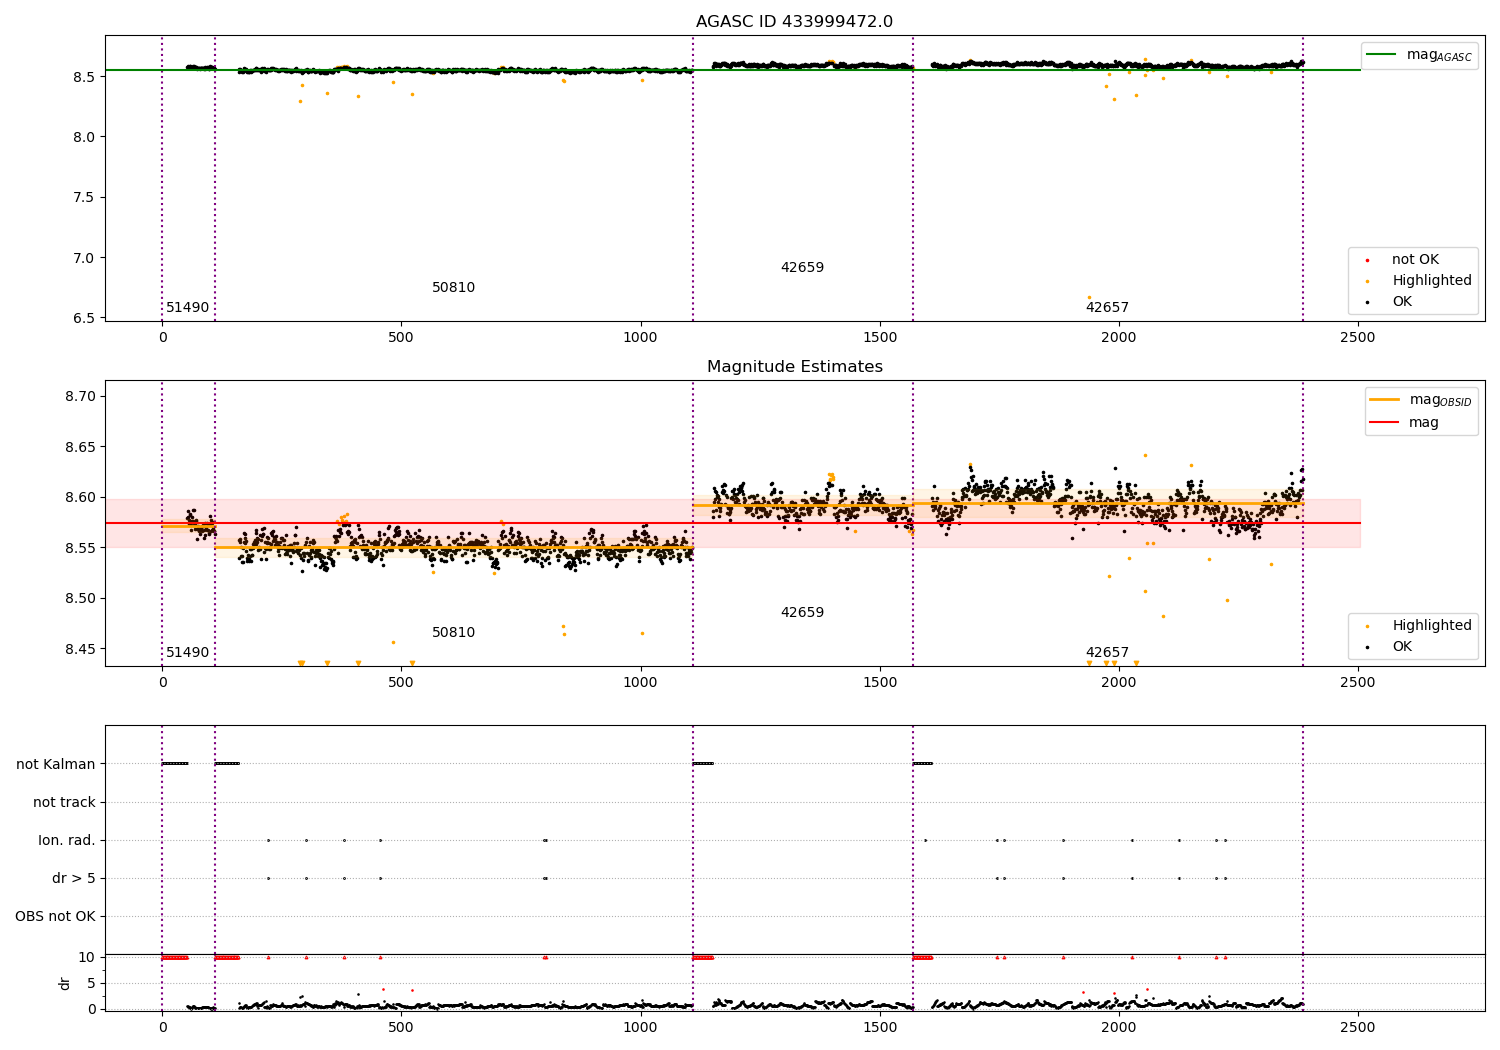The width and height of the screenshot is (1500, 1050).
Task: Click the "7.5" y-axis tick in top plot
Action: (x=85, y=198)
